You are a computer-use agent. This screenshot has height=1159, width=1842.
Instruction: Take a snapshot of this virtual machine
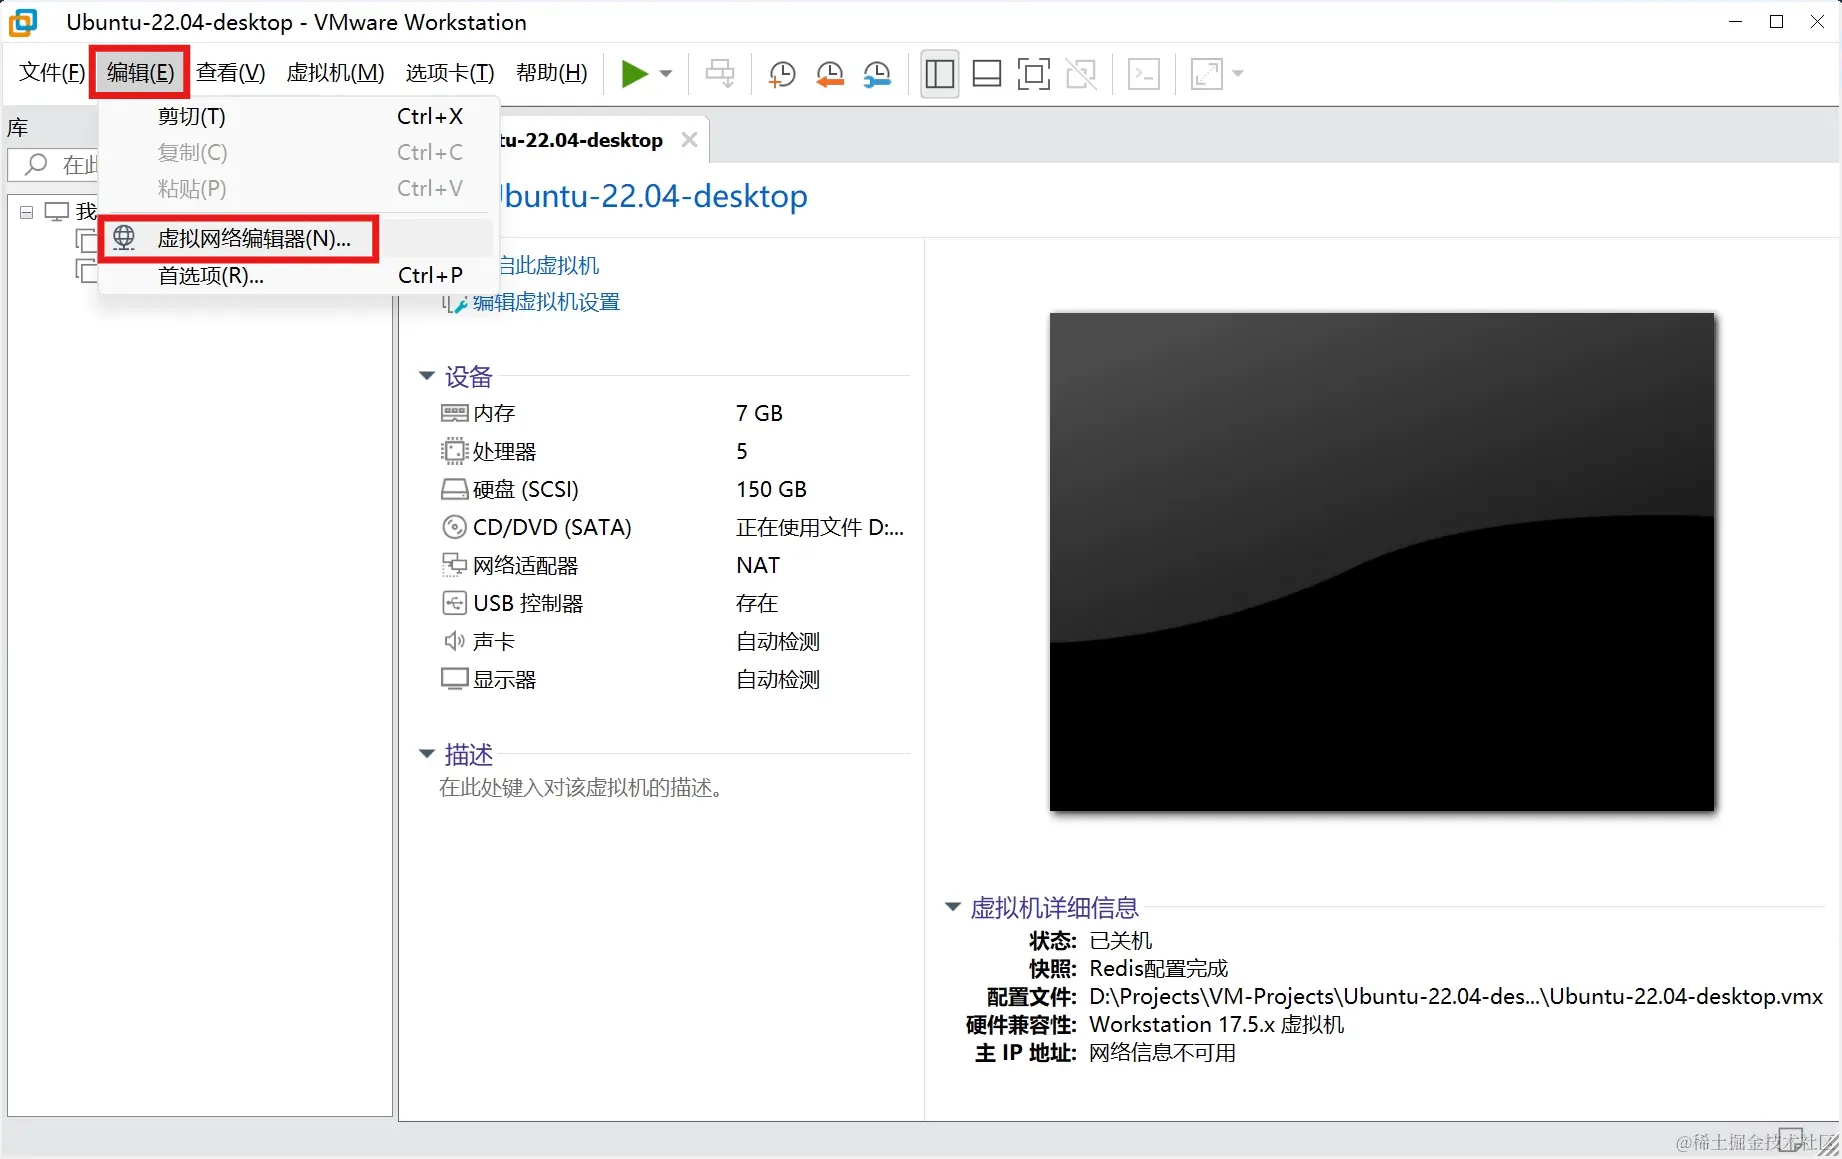[782, 73]
